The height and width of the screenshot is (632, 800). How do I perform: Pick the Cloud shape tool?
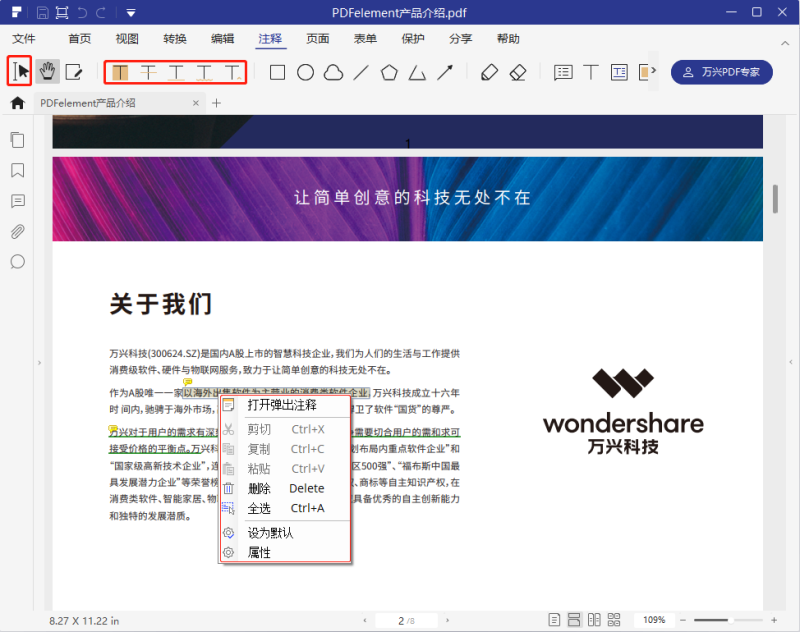[333, 72]
